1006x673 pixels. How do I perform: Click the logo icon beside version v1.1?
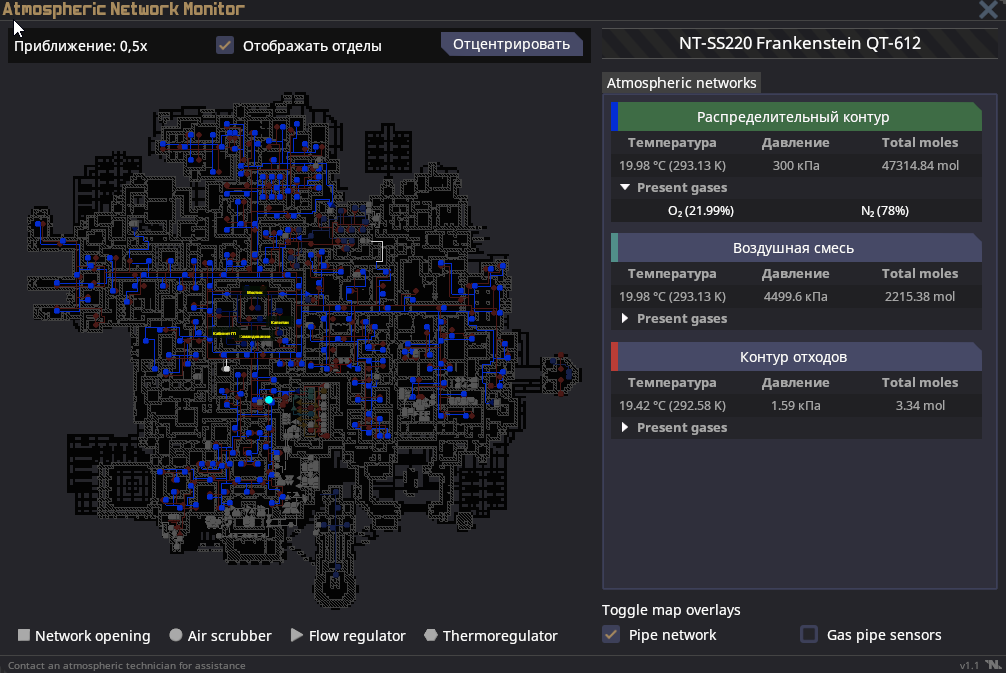[x=992, y=665]
